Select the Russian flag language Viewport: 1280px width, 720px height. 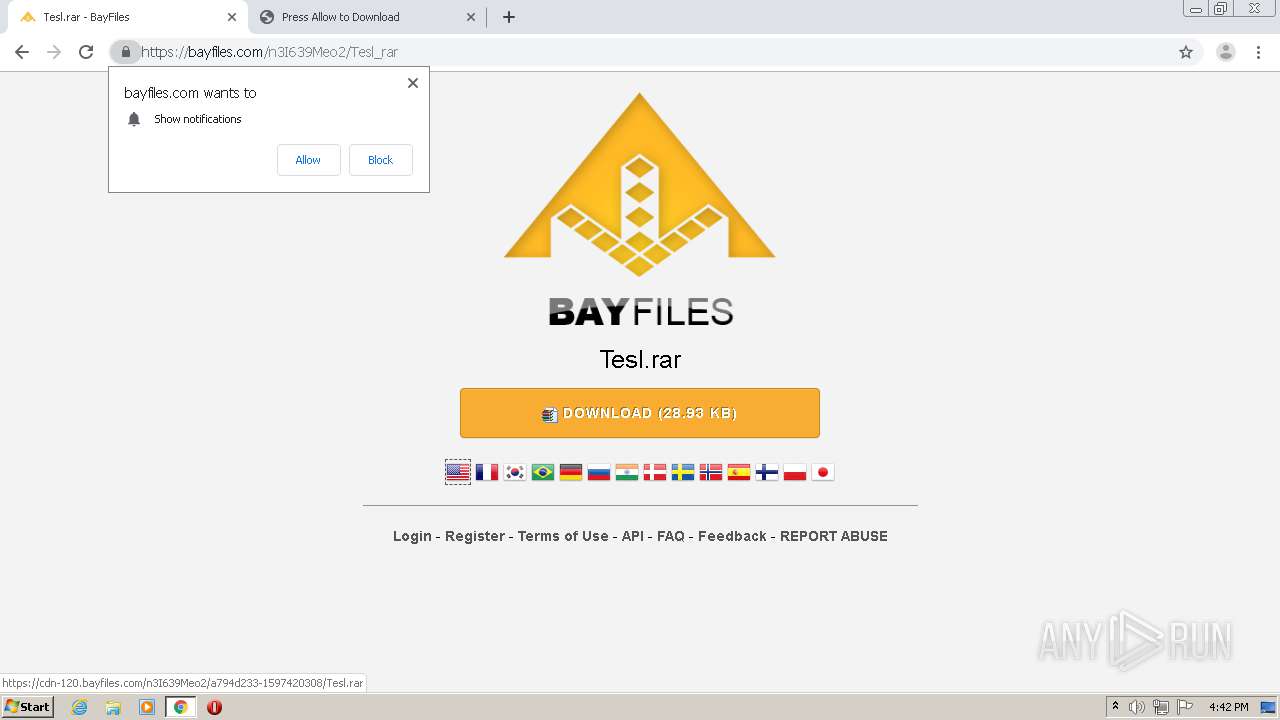[x=599, y=472]
